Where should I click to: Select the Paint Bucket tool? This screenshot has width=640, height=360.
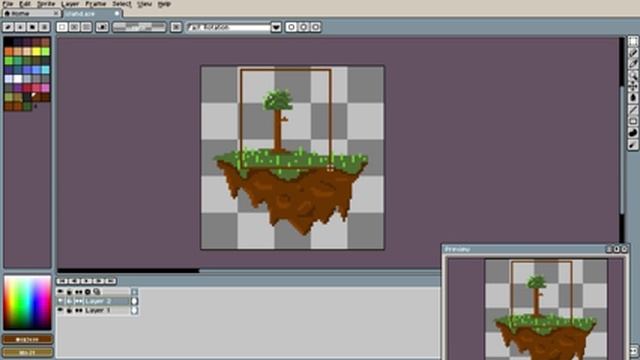633,98
